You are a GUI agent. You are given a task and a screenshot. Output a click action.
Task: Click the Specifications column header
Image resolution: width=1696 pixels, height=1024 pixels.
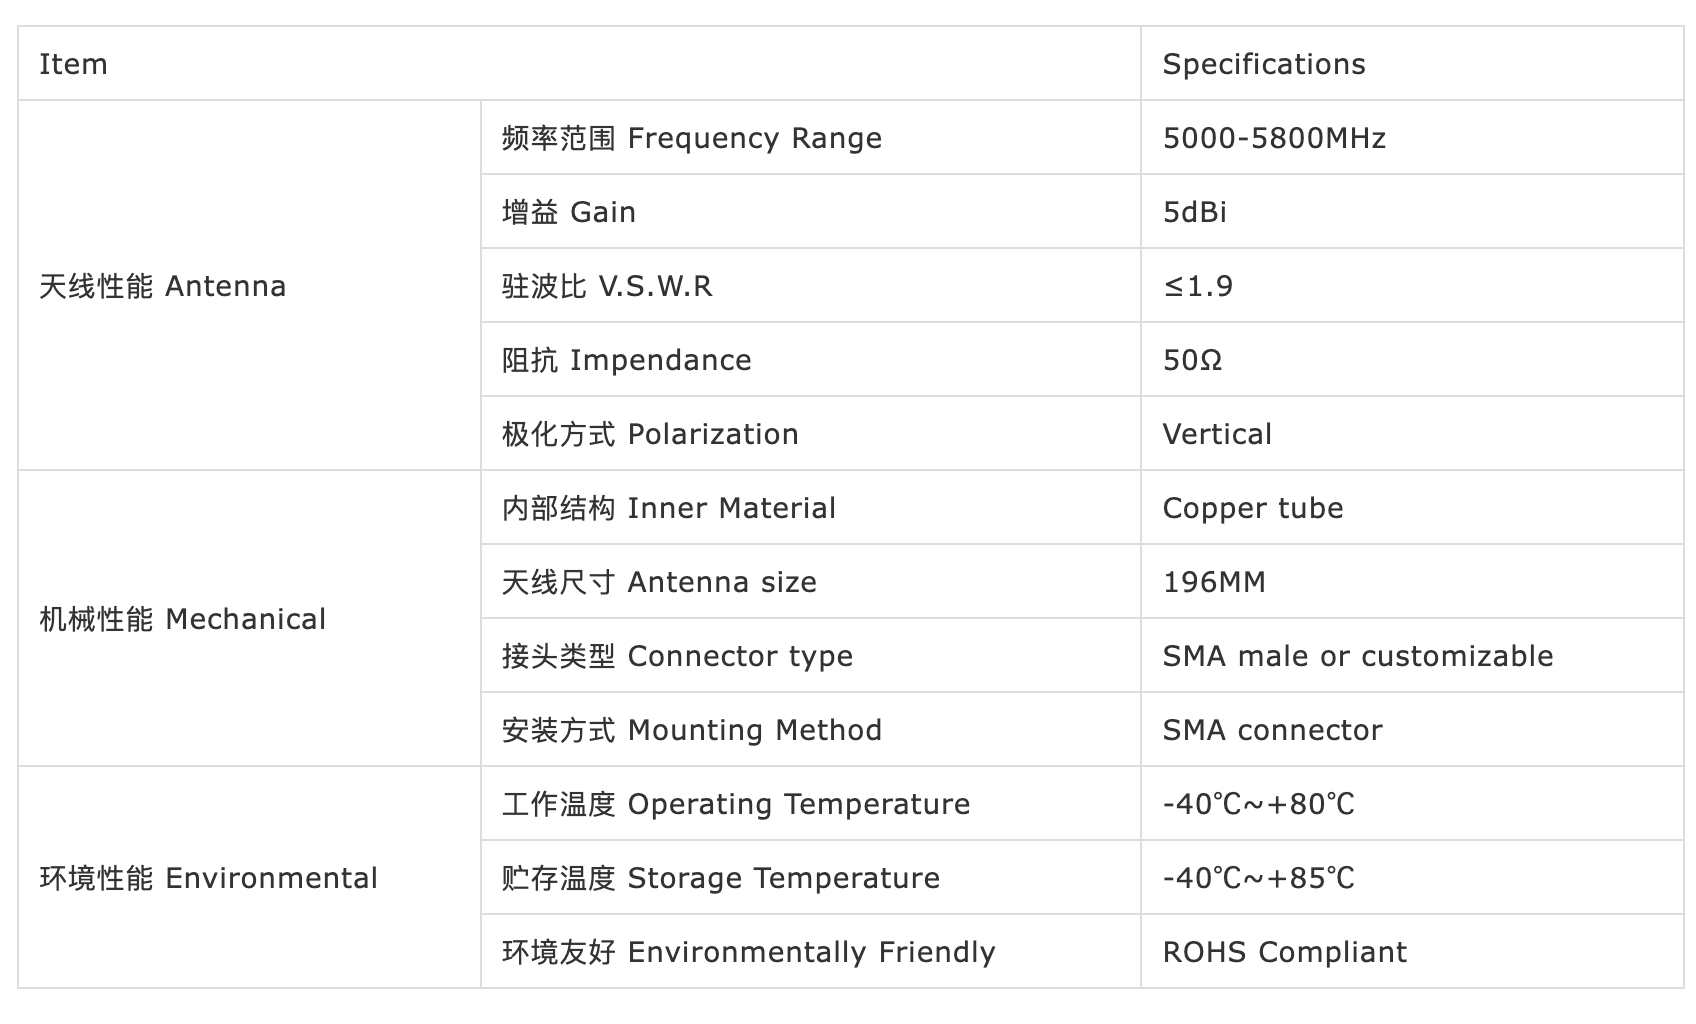(1263, 64)
